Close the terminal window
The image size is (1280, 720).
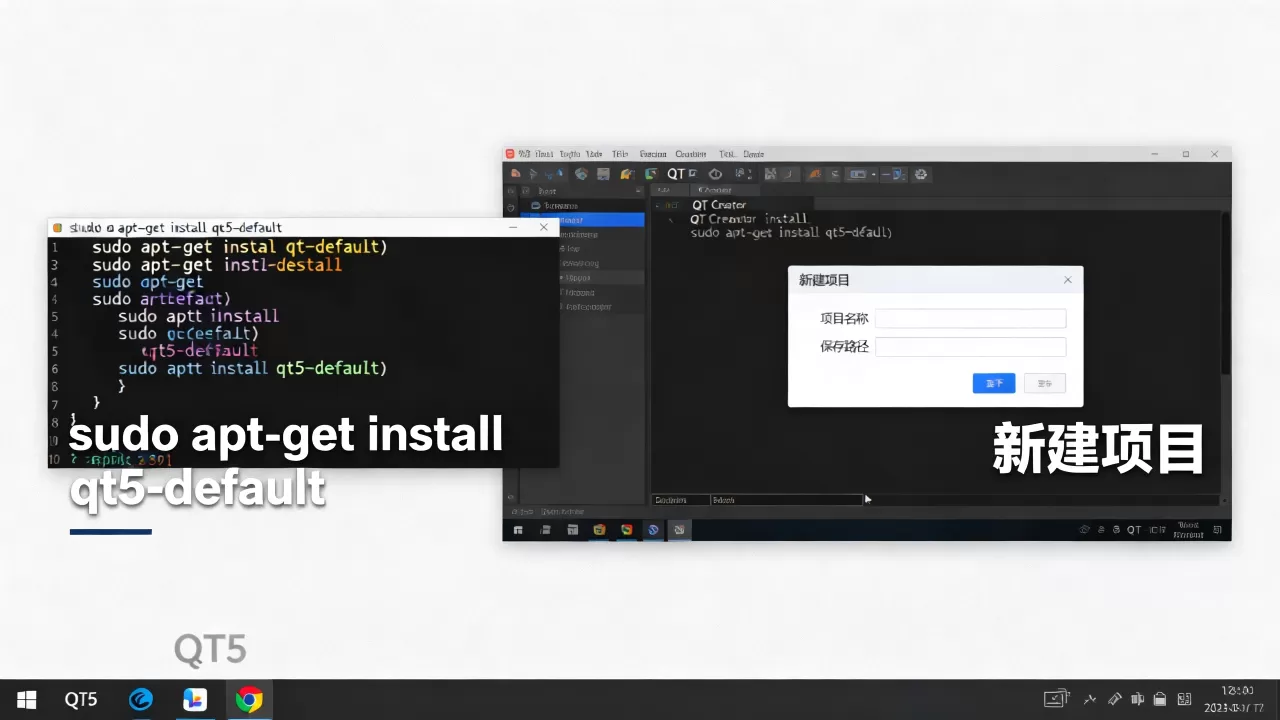pos(544,227)
